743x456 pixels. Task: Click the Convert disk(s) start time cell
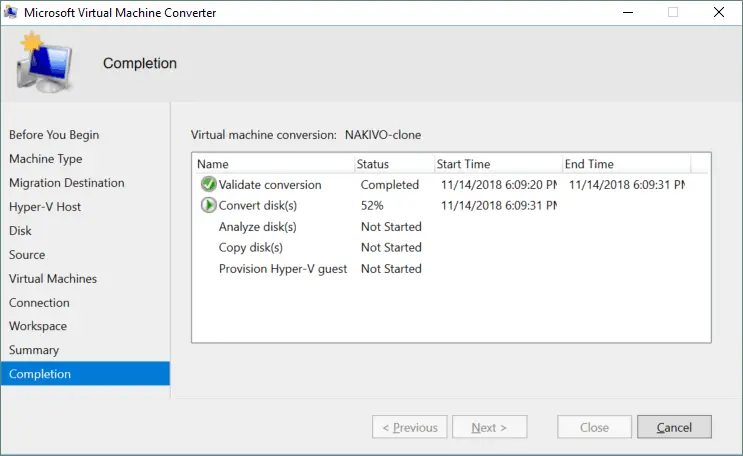(499, 206)
